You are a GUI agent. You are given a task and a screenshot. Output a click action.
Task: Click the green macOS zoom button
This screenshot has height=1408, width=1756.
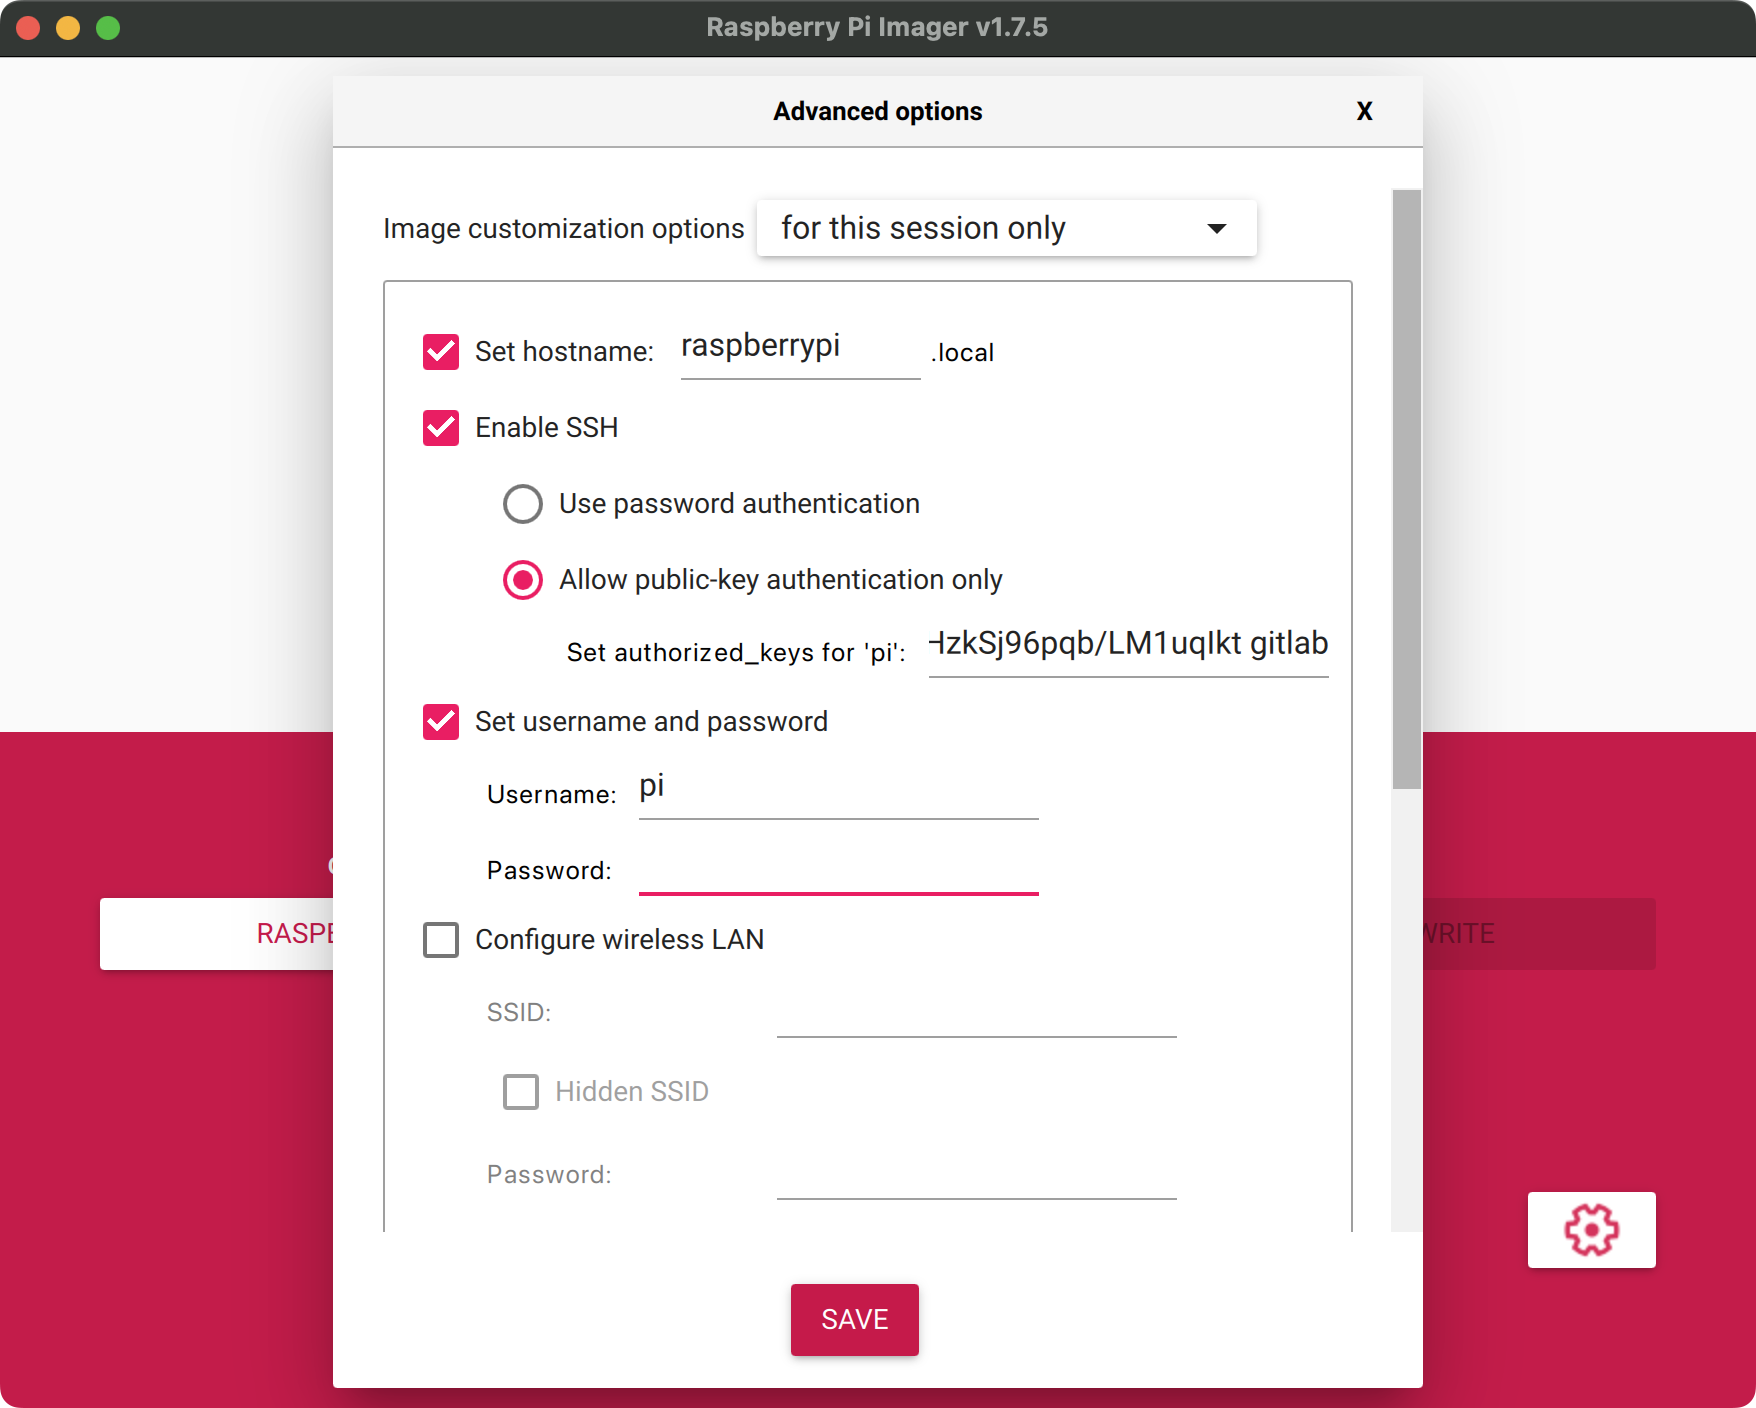pos(108,28)
